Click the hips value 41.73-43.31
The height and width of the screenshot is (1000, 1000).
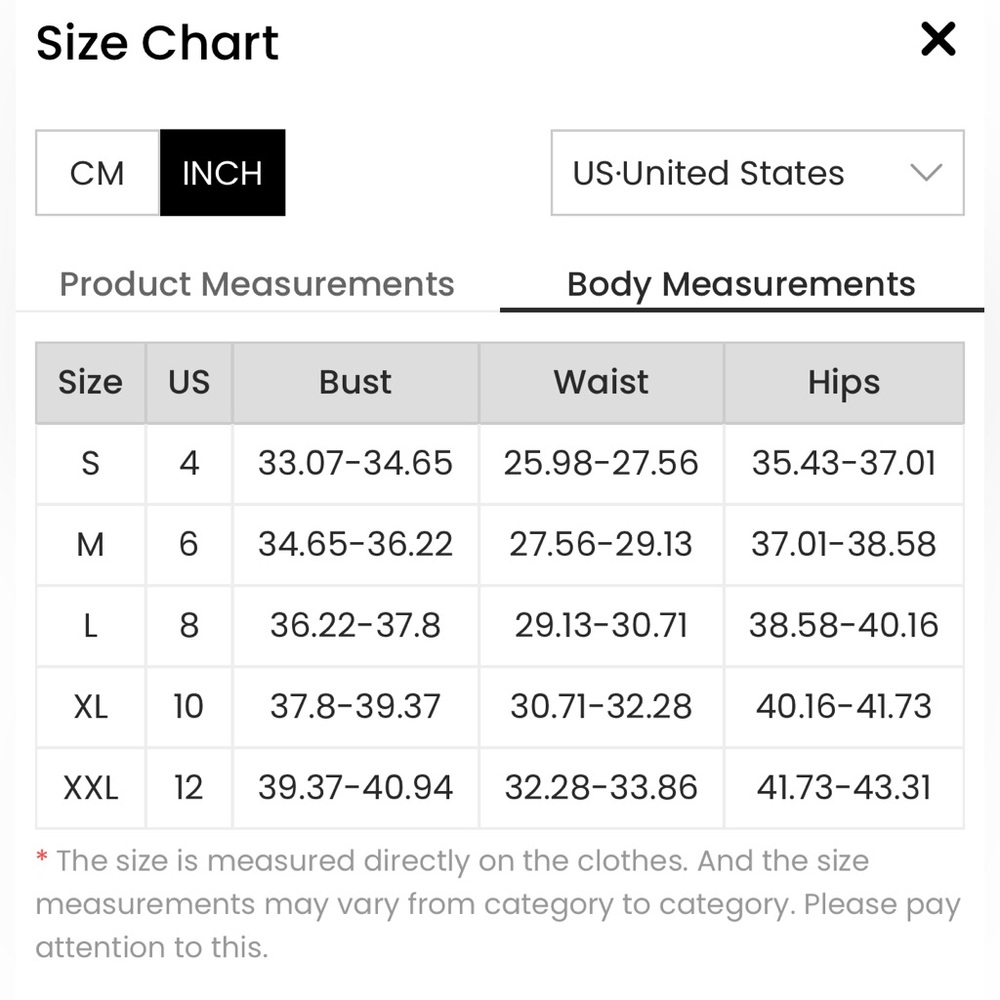pyautogui.click(x=844, y=788)
